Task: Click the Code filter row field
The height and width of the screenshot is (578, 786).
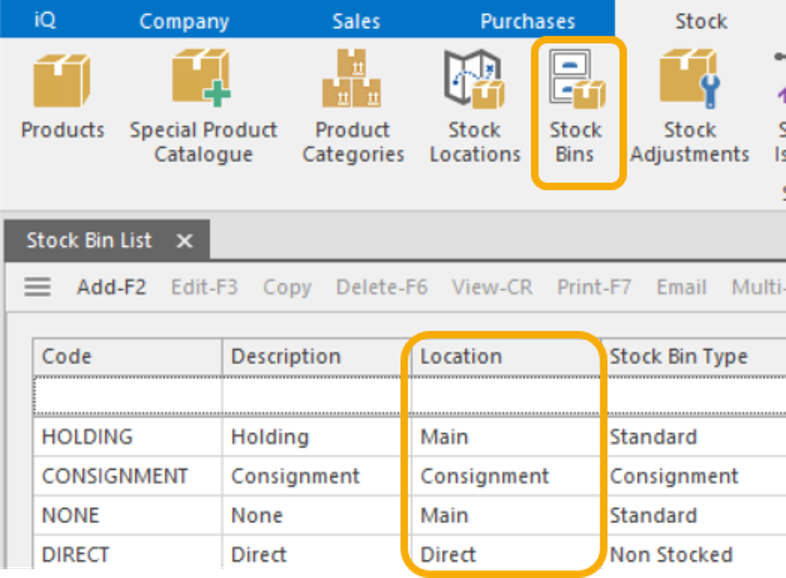Action: tap(128, 396)
